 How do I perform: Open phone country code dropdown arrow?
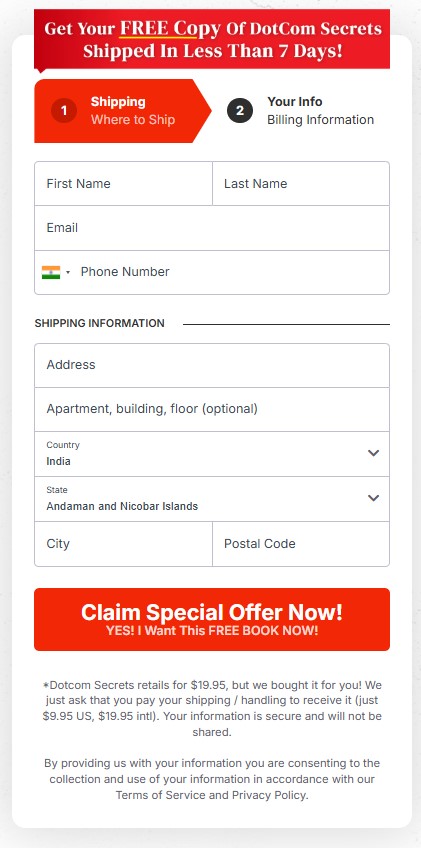tap(68, 273)
